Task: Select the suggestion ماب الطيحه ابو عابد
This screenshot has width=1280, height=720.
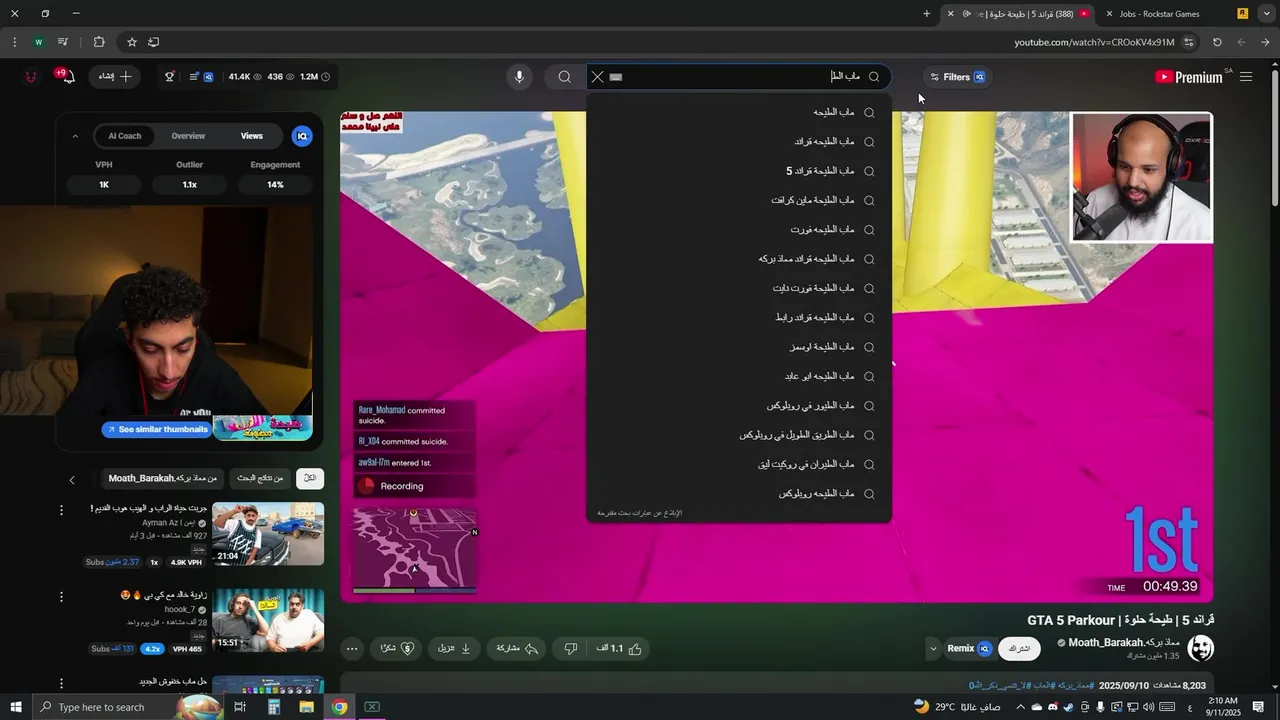Action: [739, 376]
